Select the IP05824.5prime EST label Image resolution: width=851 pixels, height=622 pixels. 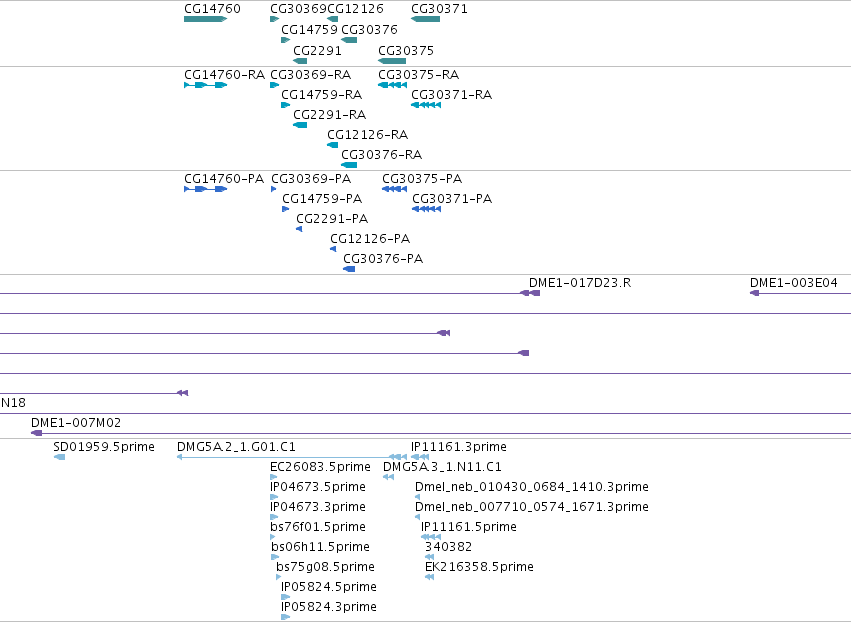point(328,587)
